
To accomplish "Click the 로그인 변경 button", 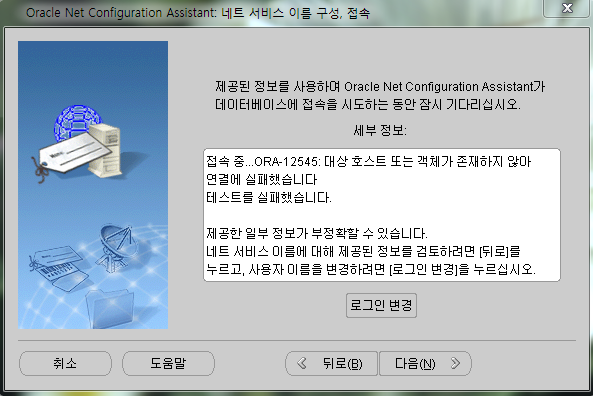I will coord(381,305).
